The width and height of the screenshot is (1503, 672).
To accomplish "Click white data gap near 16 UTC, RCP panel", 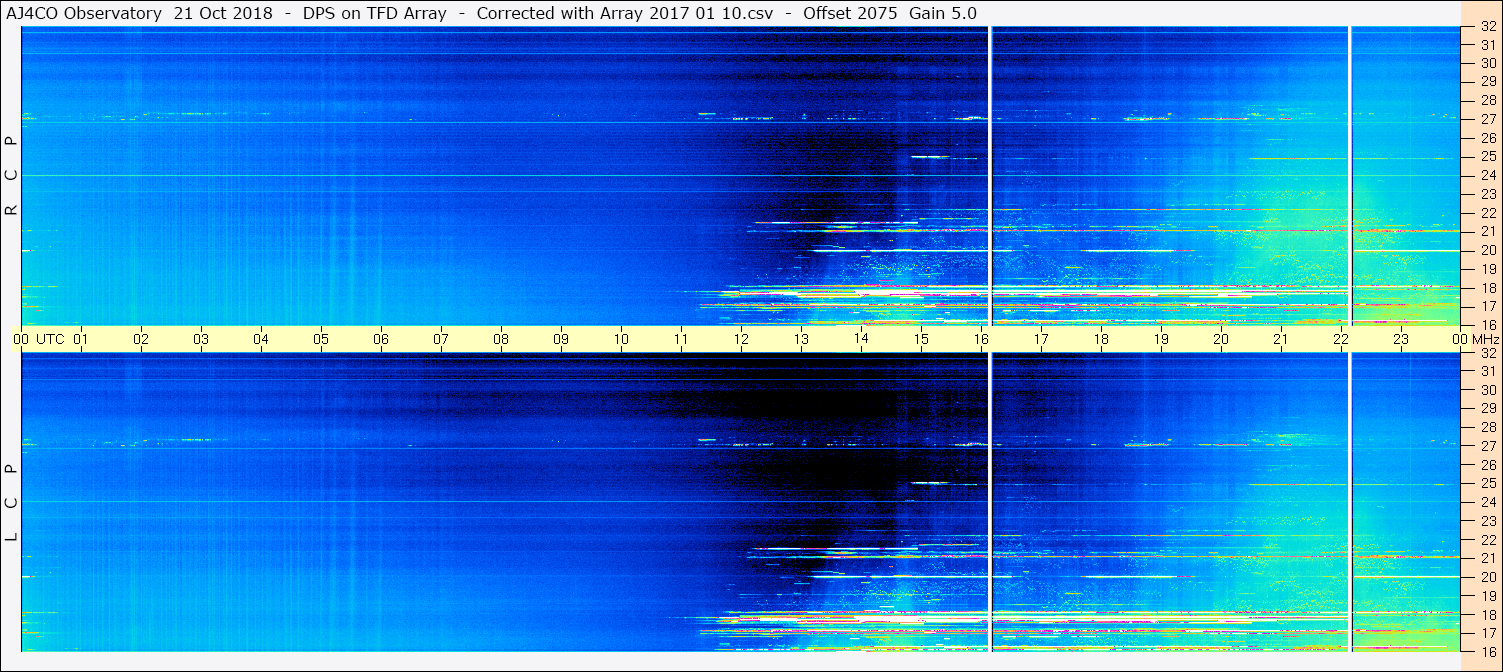I will click(989, 176).
